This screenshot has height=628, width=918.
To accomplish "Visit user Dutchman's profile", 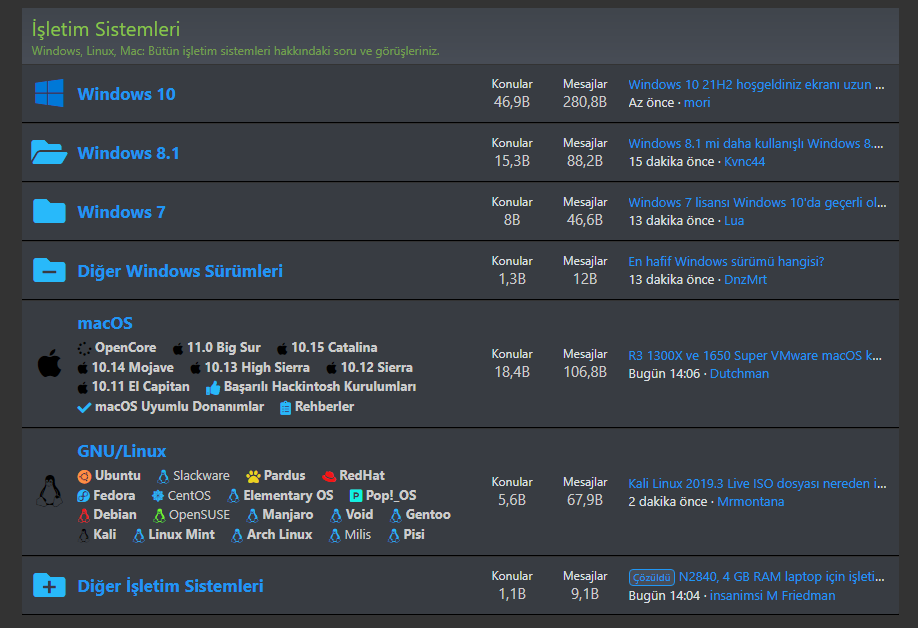I will pos(739,374).
